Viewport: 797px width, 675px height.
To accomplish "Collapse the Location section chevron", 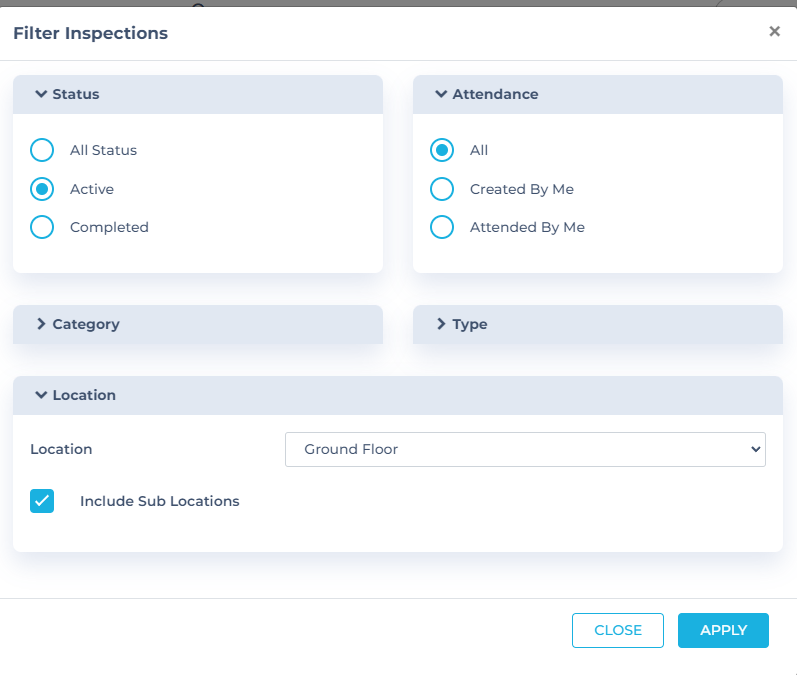I will click(41, 395).
